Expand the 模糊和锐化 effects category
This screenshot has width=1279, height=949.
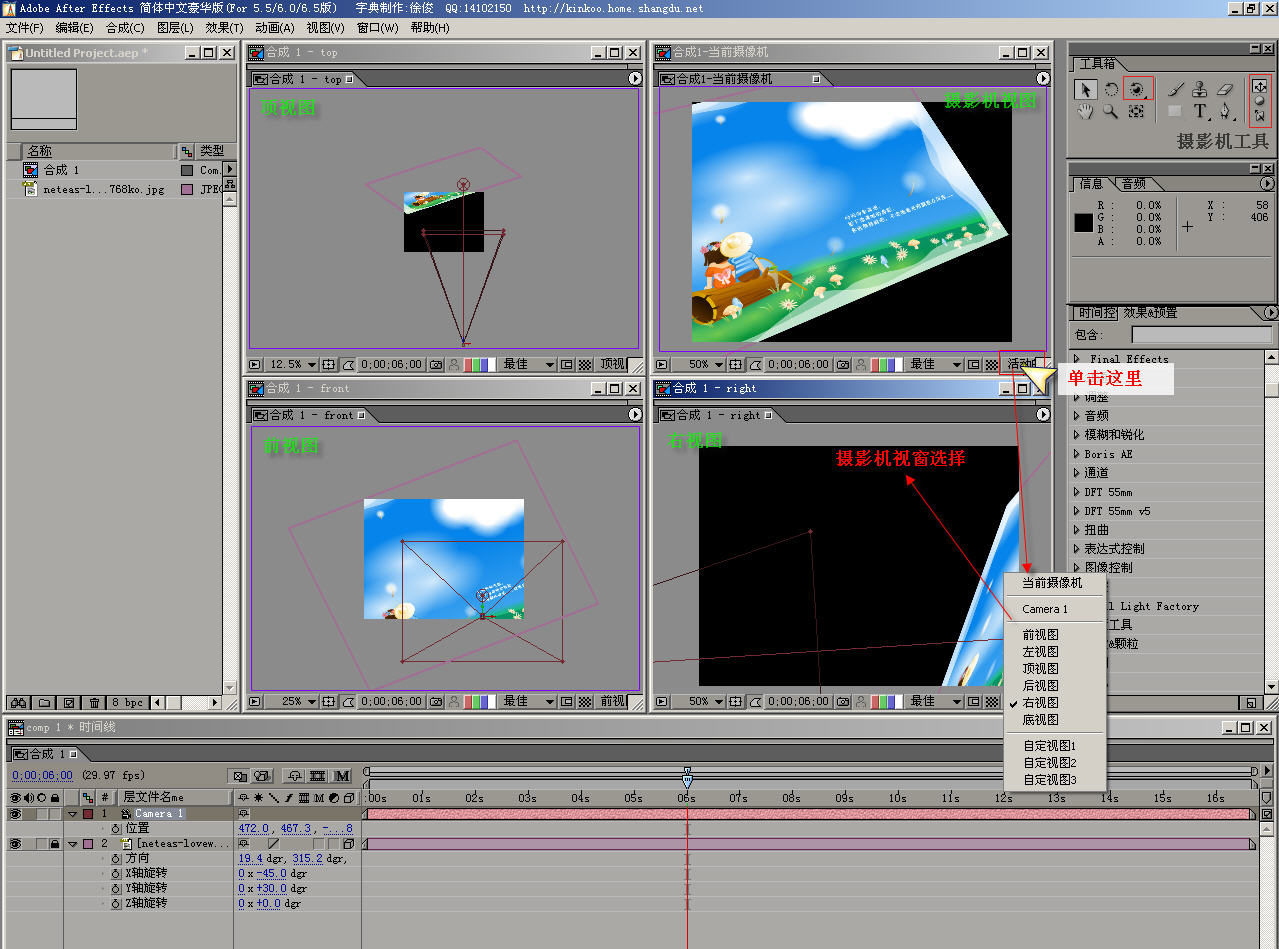coord(1077,435)
